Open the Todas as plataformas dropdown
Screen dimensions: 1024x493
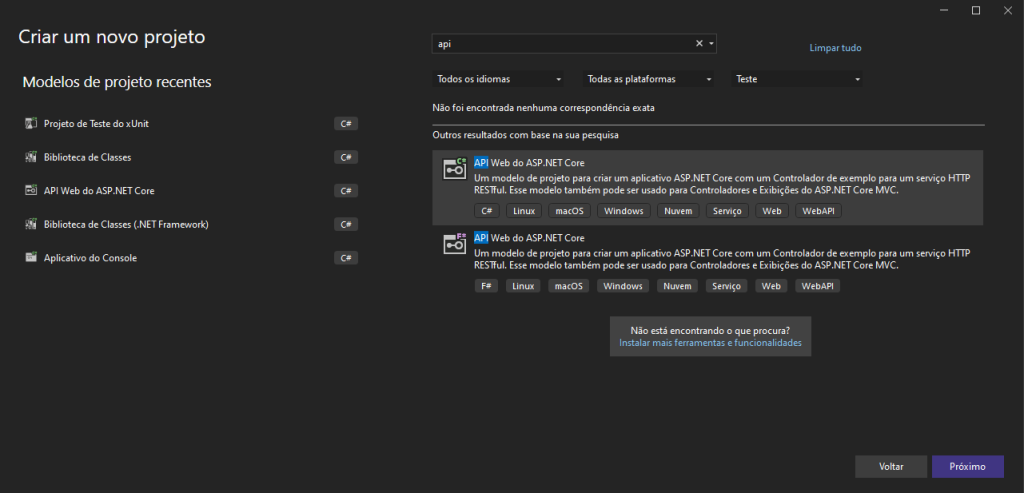(648, 79)
